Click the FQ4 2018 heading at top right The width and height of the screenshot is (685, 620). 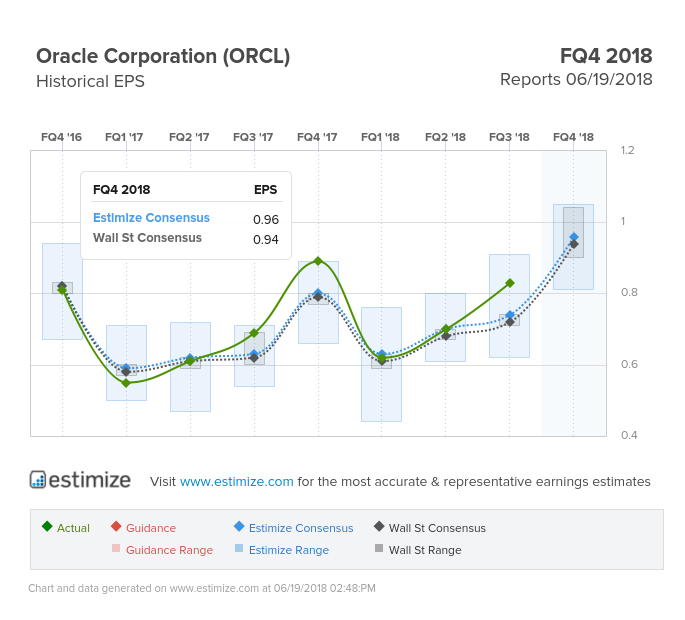(606, 56)
